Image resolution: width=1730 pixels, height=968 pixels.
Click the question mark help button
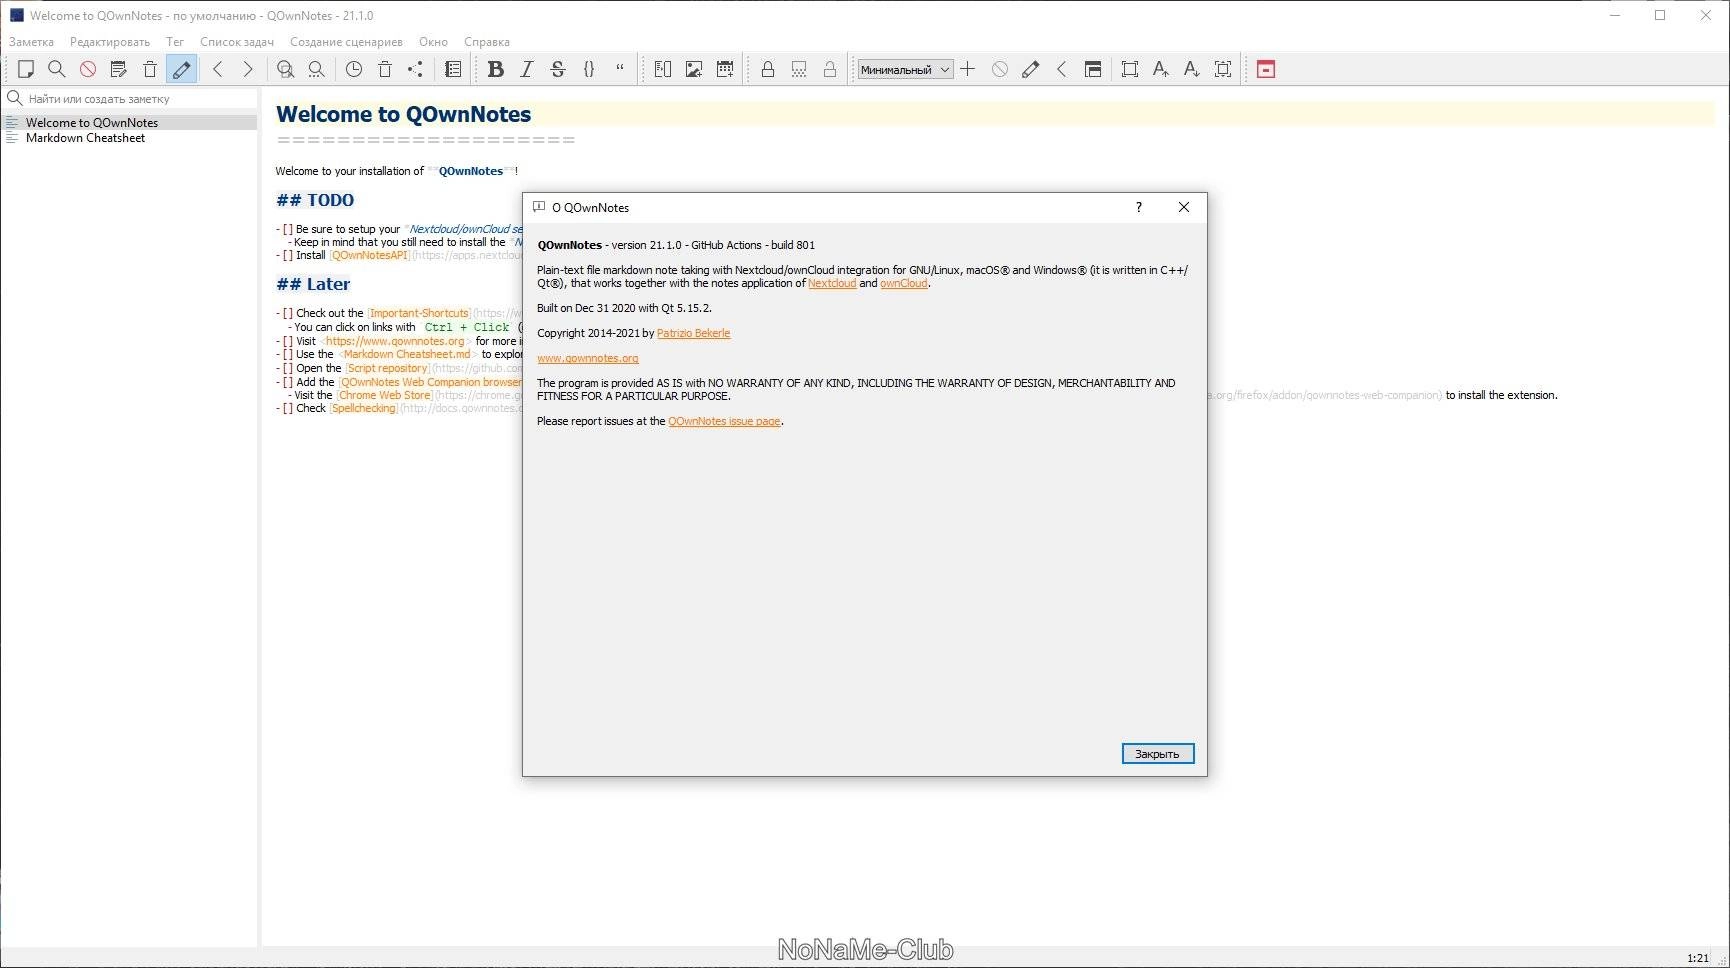pos(1138,207)
